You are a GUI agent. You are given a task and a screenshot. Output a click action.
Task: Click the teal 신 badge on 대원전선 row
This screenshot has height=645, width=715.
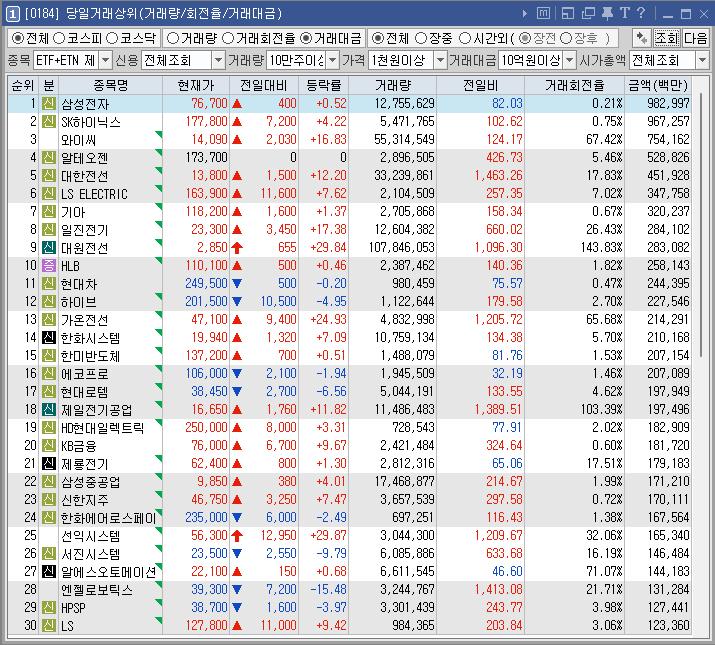[x=48, y=247]
